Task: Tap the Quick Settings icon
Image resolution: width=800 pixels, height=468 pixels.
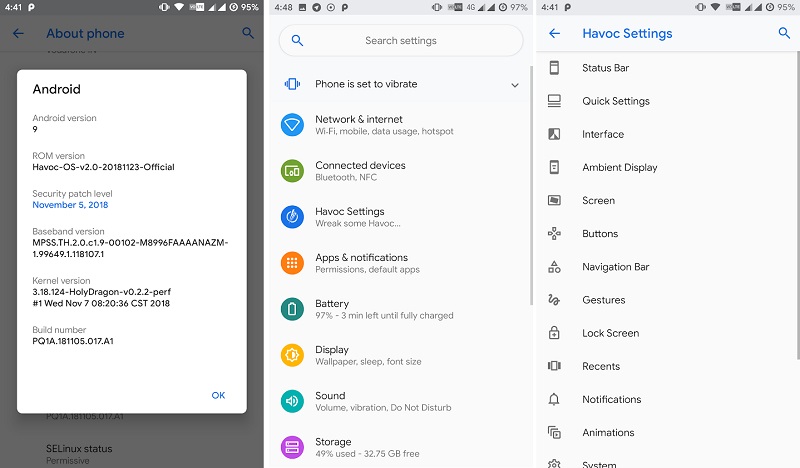Action: [x=554, y=101]
